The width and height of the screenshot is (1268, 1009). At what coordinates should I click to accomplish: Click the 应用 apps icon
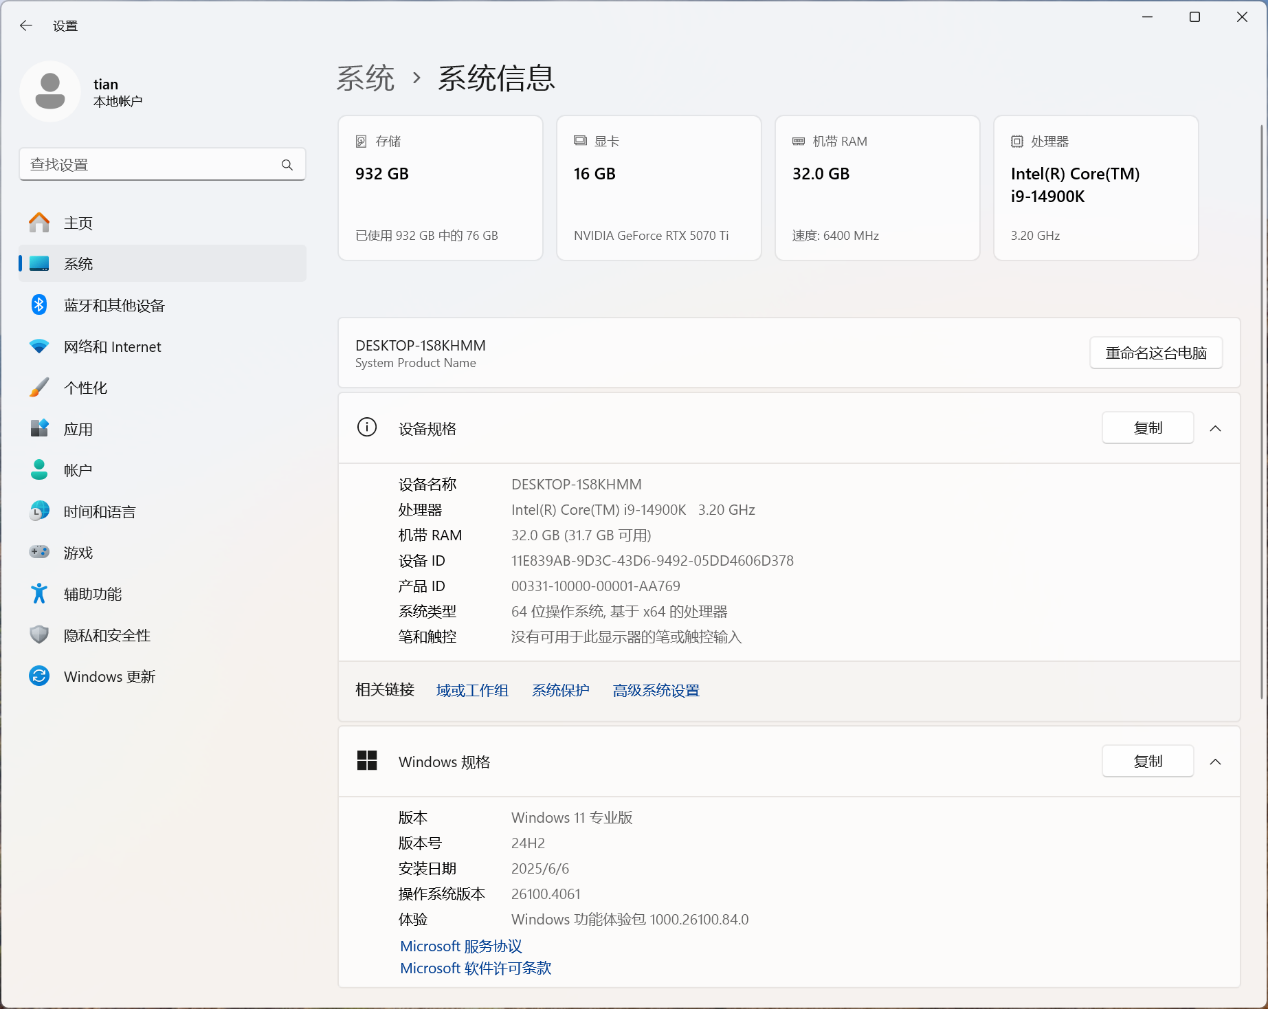[x=39, y=429]
